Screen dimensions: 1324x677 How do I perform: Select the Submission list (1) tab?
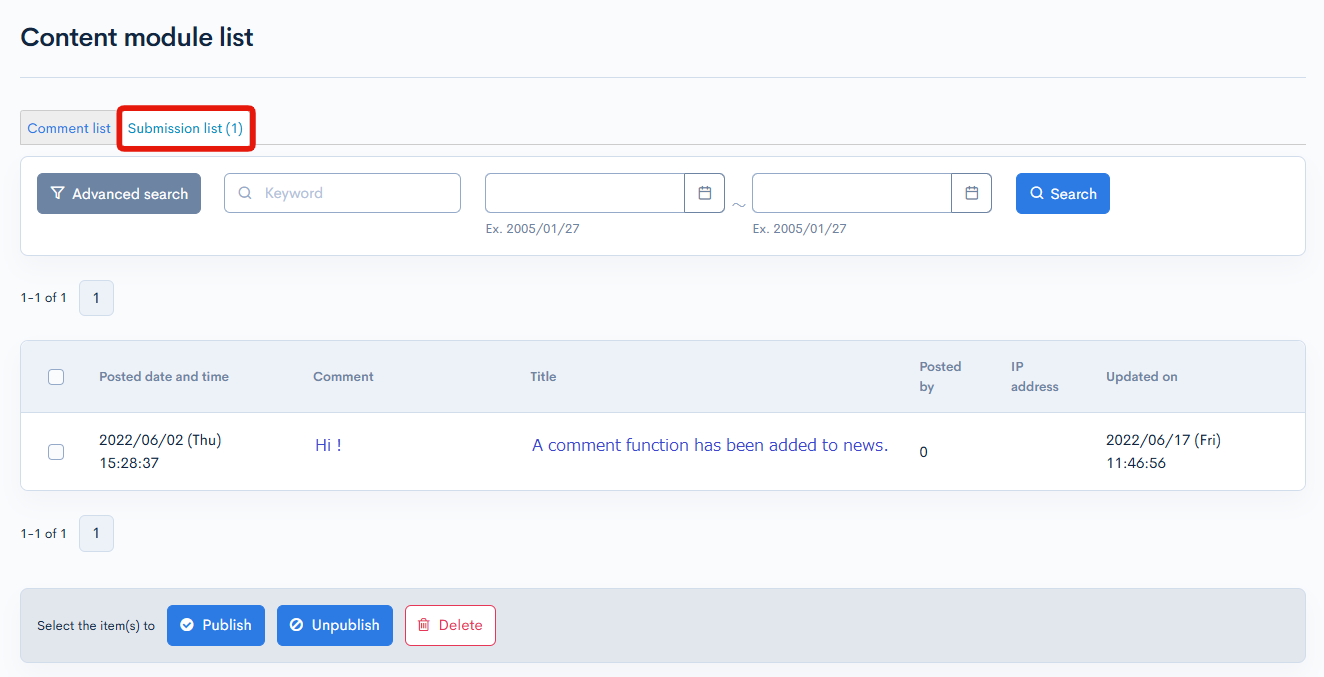coord(185,128)
